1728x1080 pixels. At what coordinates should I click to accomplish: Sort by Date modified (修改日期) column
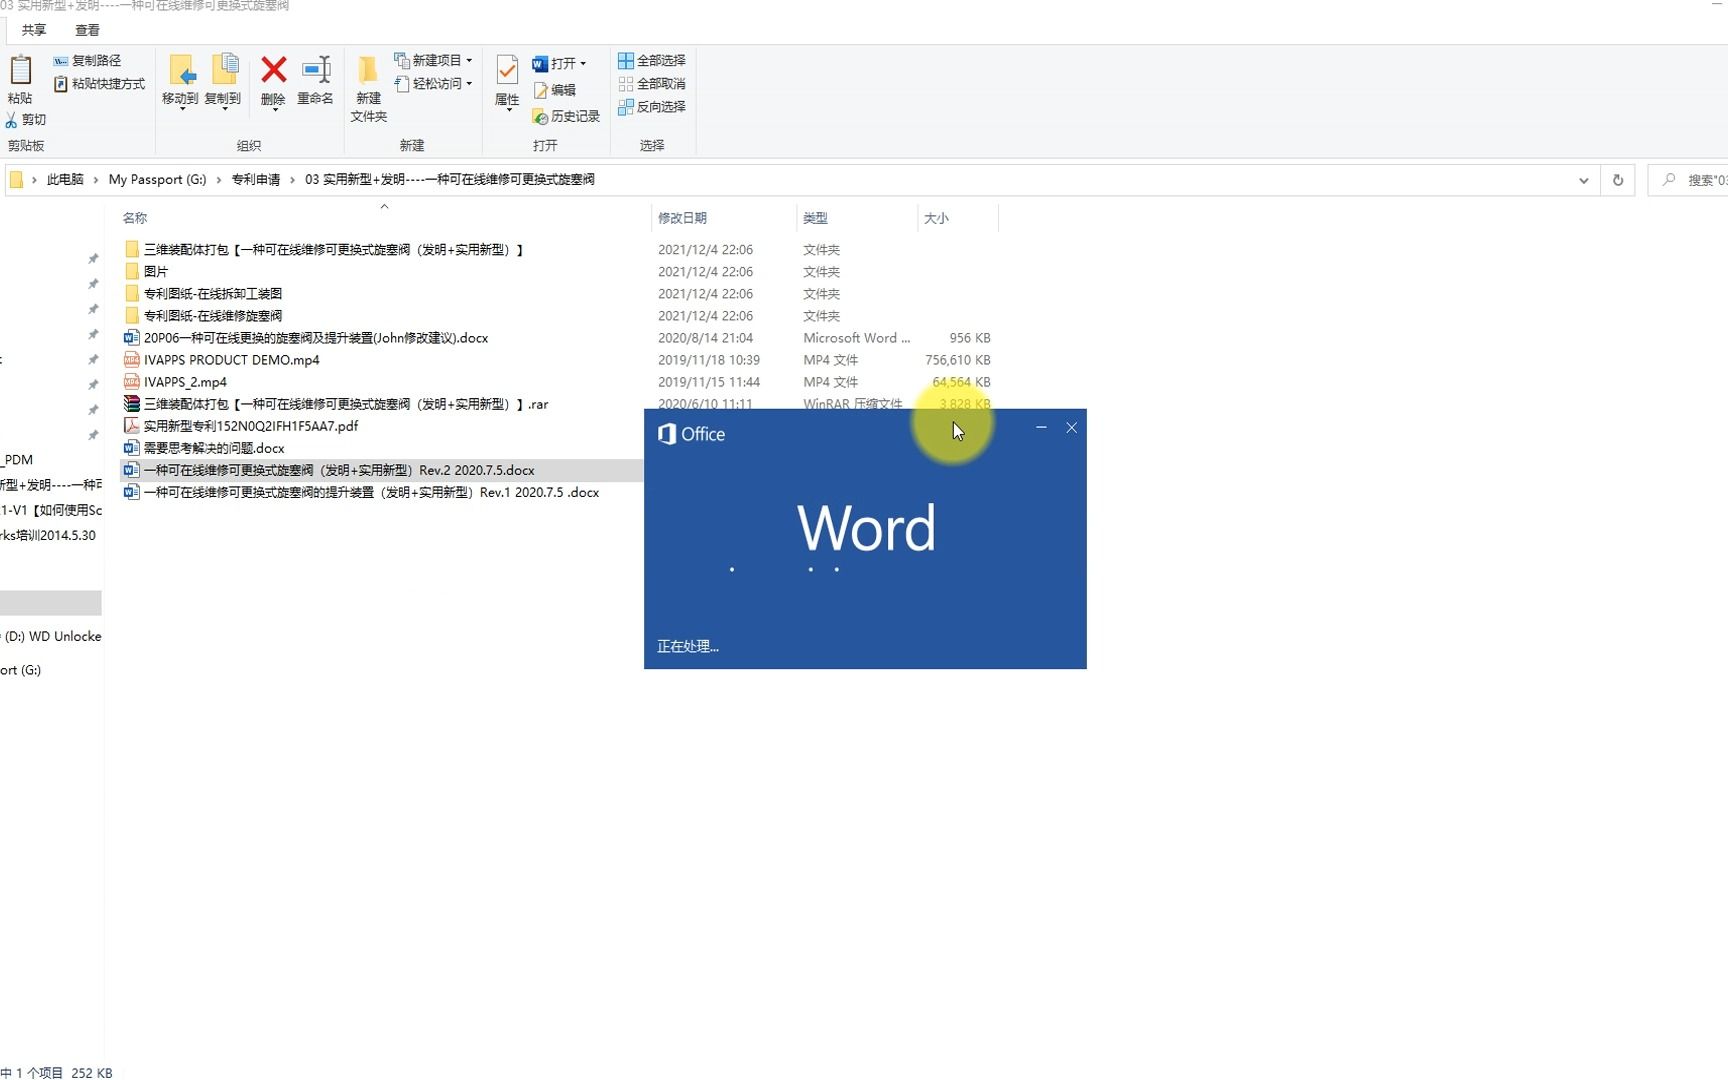pyautogui.click(x=722, y=218)
